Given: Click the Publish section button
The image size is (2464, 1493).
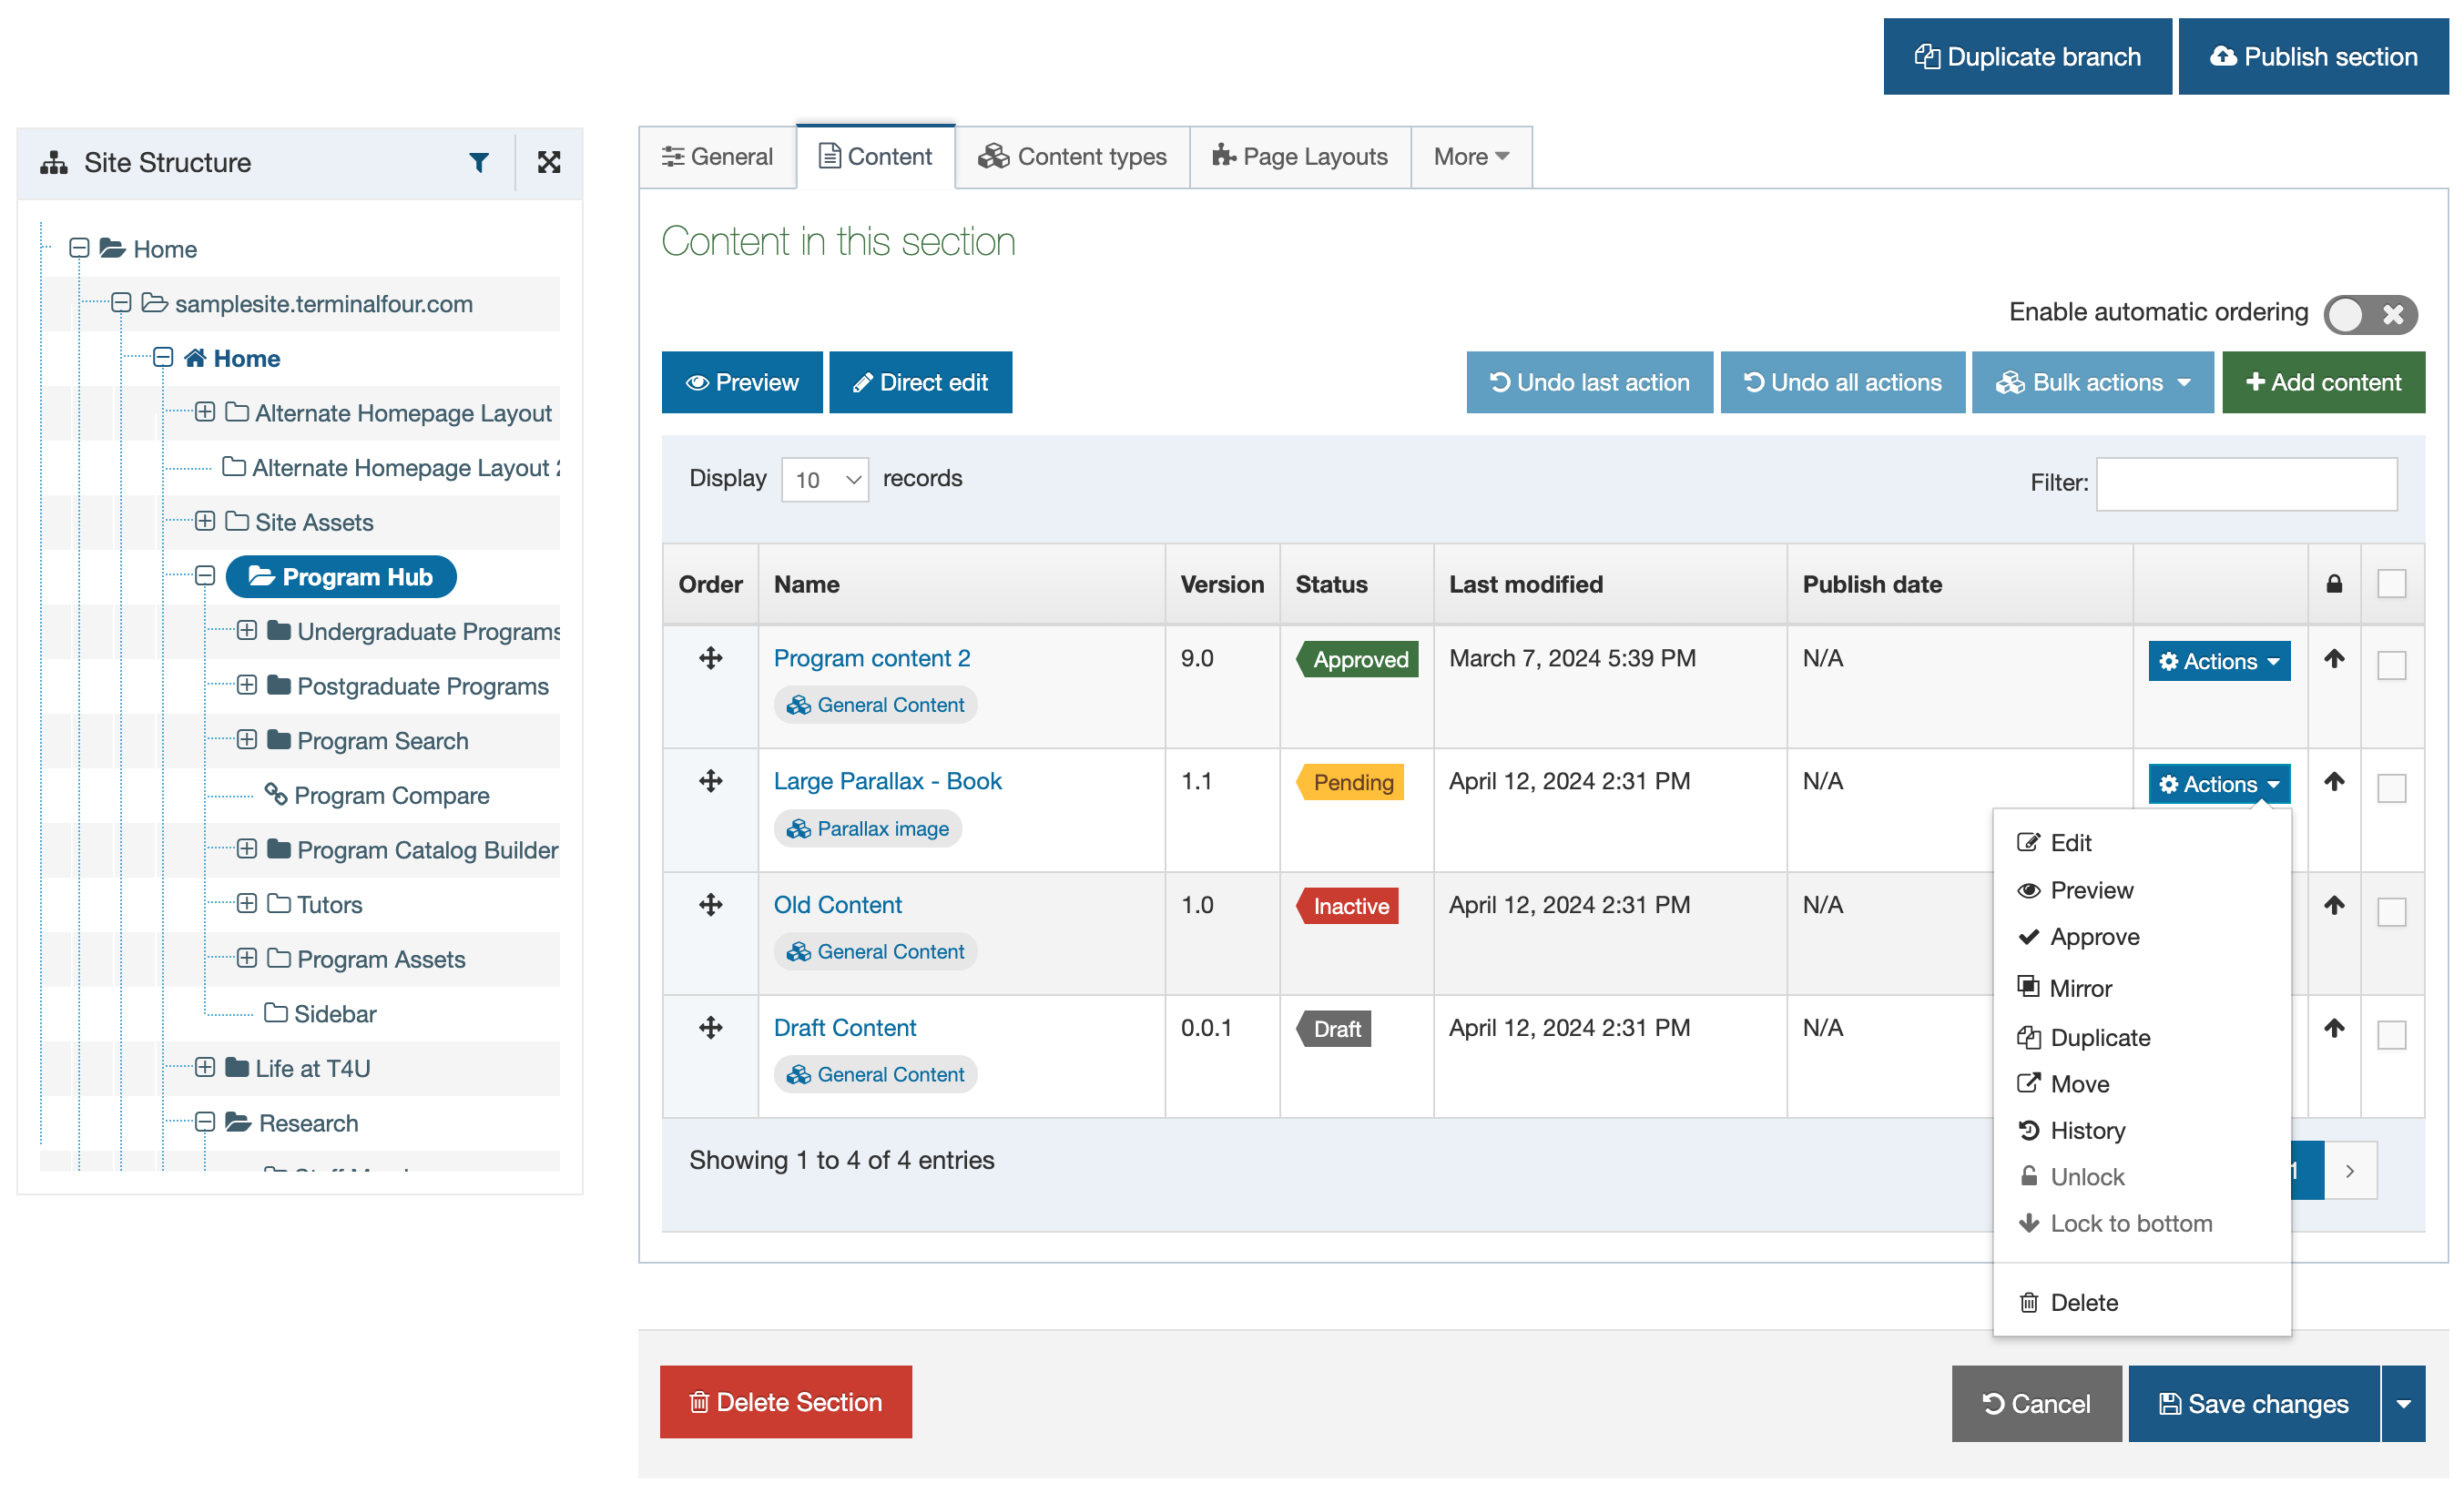Looking at the screenshot, I should [2314, 57].
